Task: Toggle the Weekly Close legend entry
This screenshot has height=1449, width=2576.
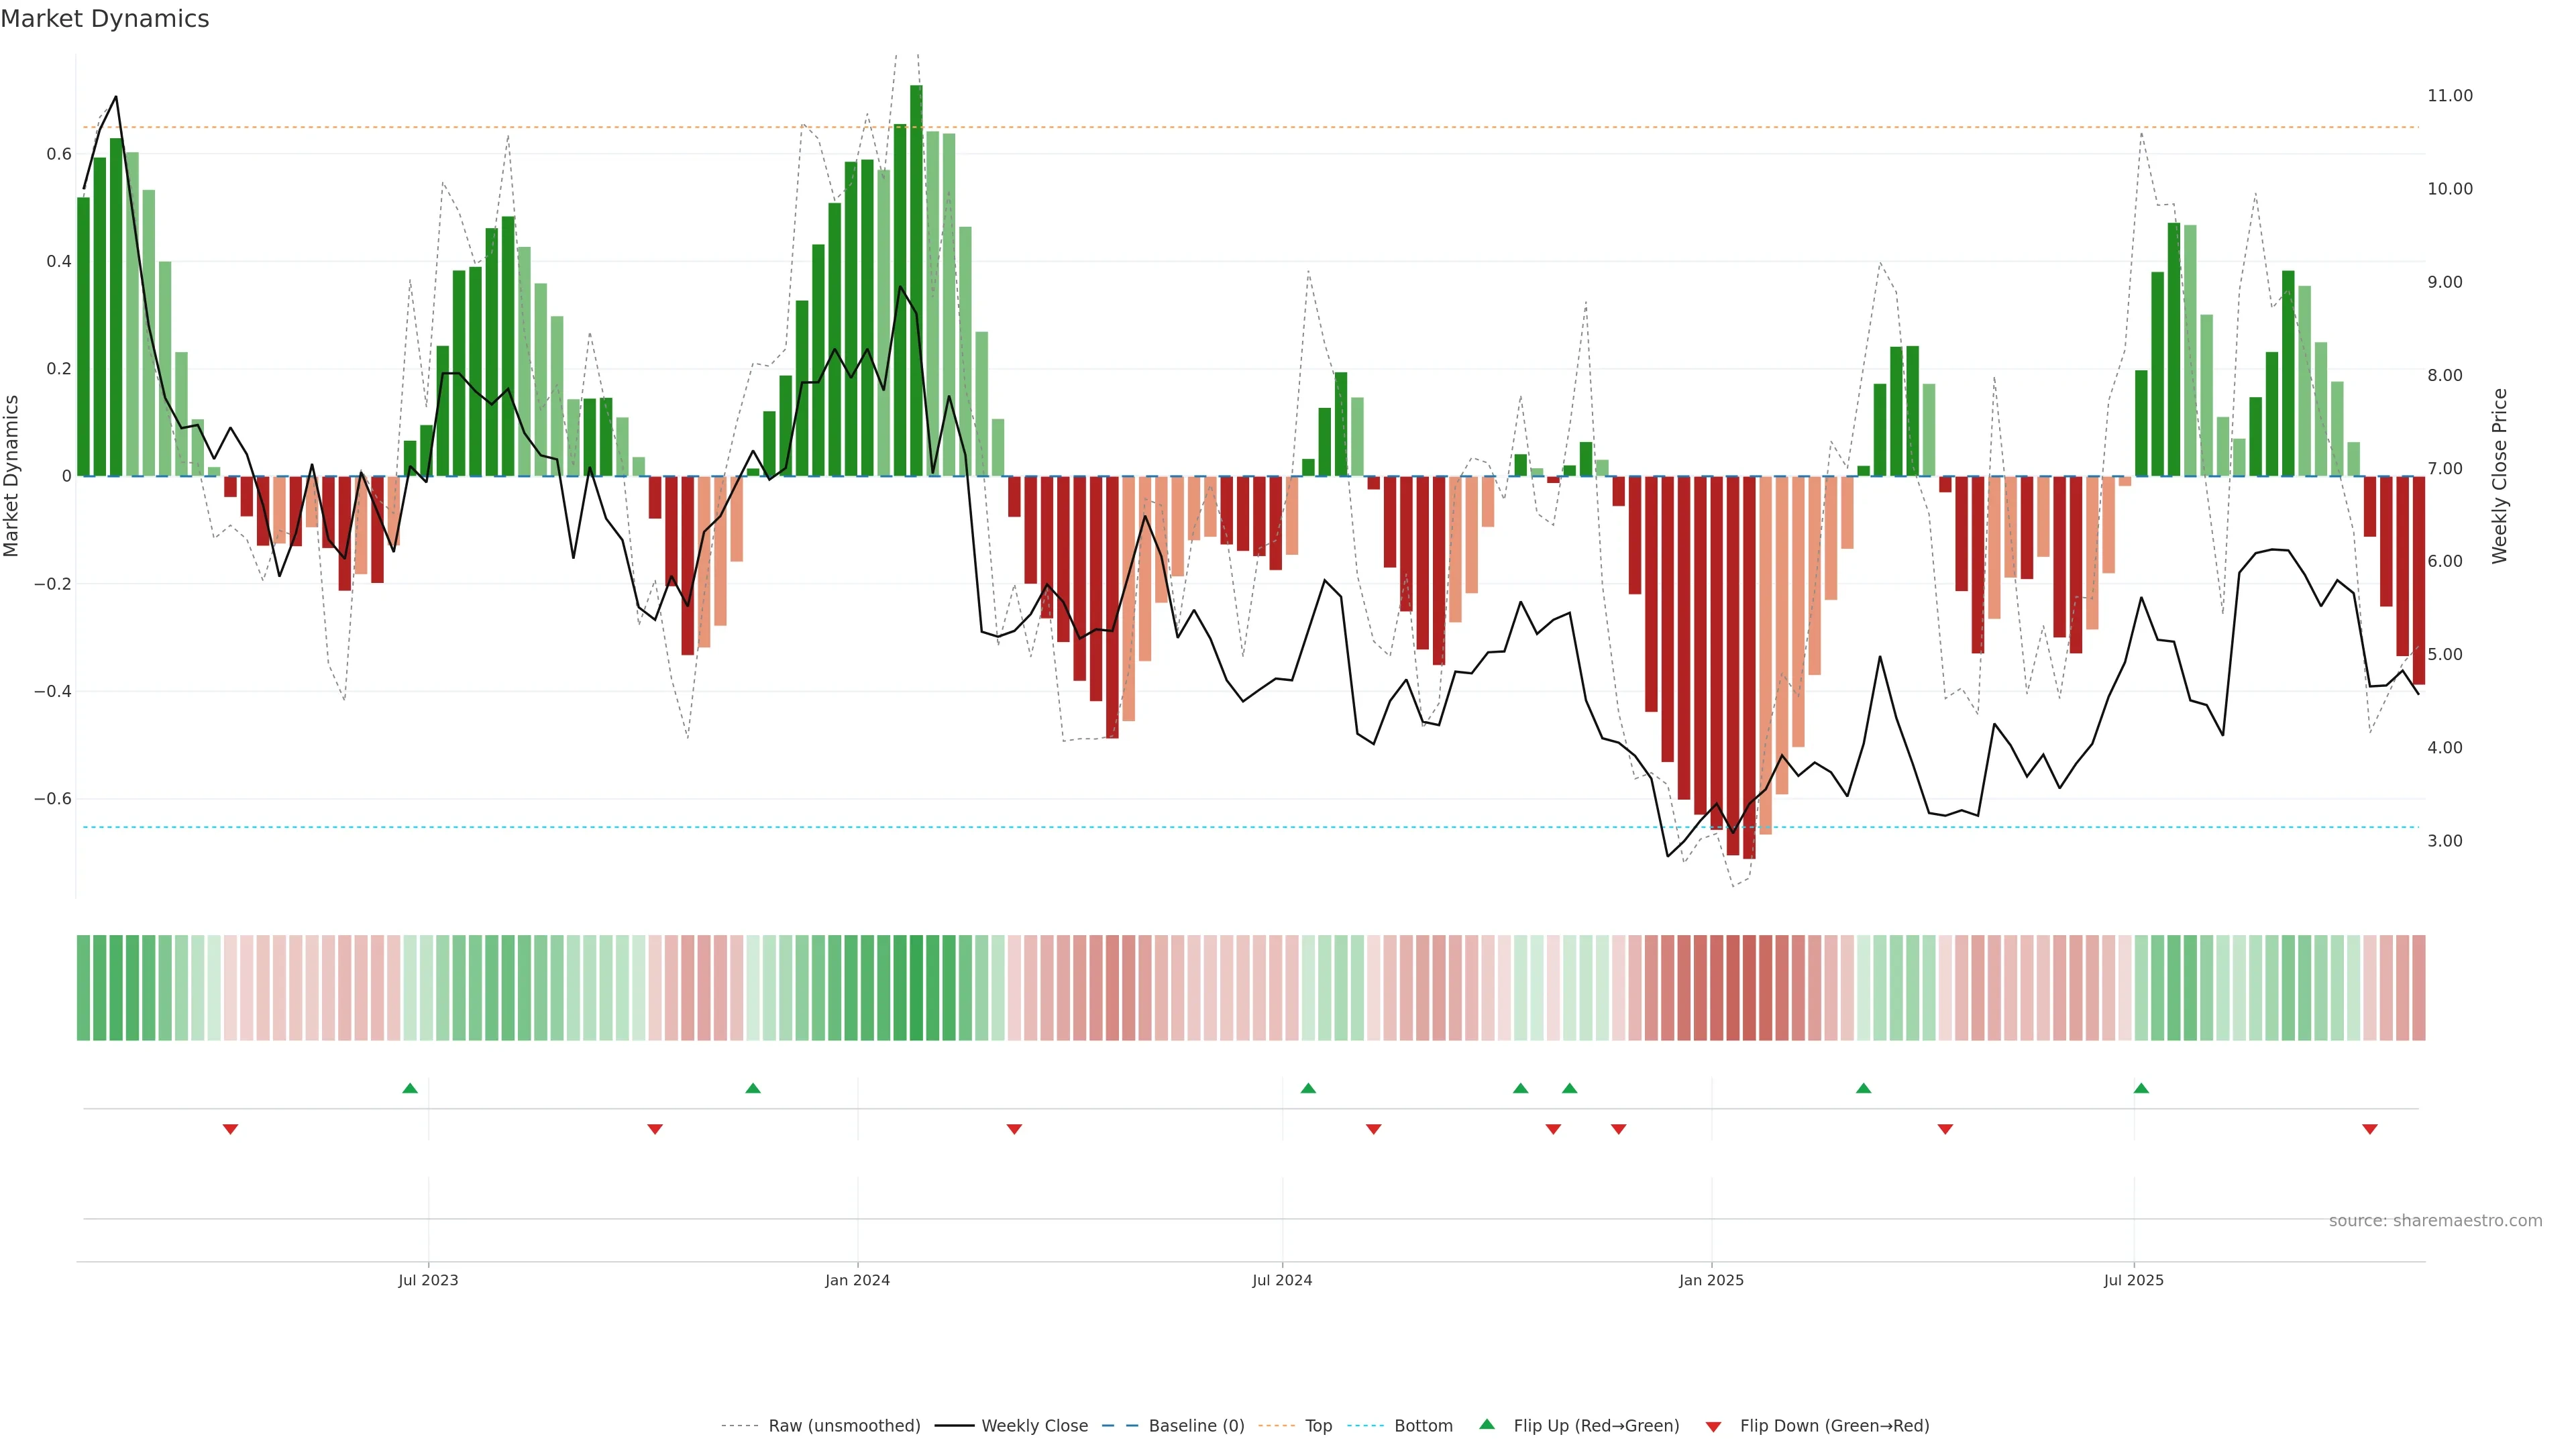Action: click(x=1034, y=1425)
